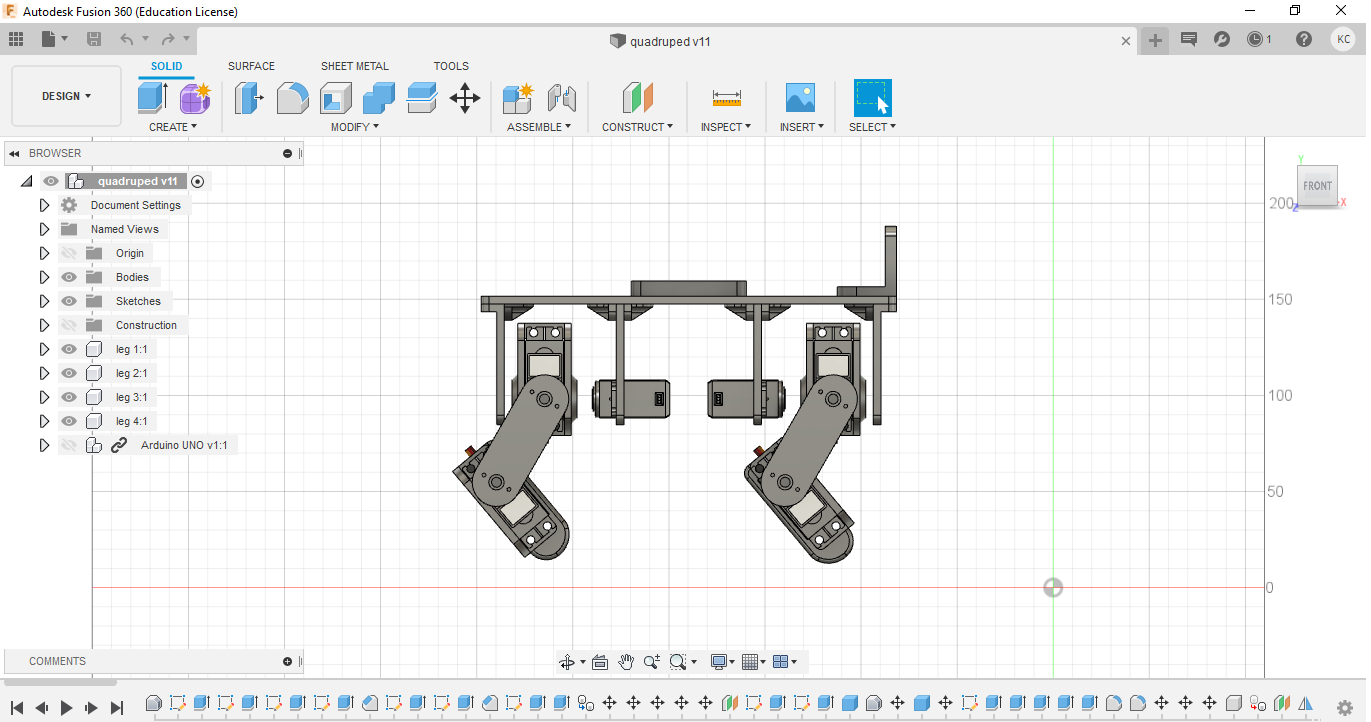
Task: Open the Display Settings dropdown
Action: pos(722,662)
